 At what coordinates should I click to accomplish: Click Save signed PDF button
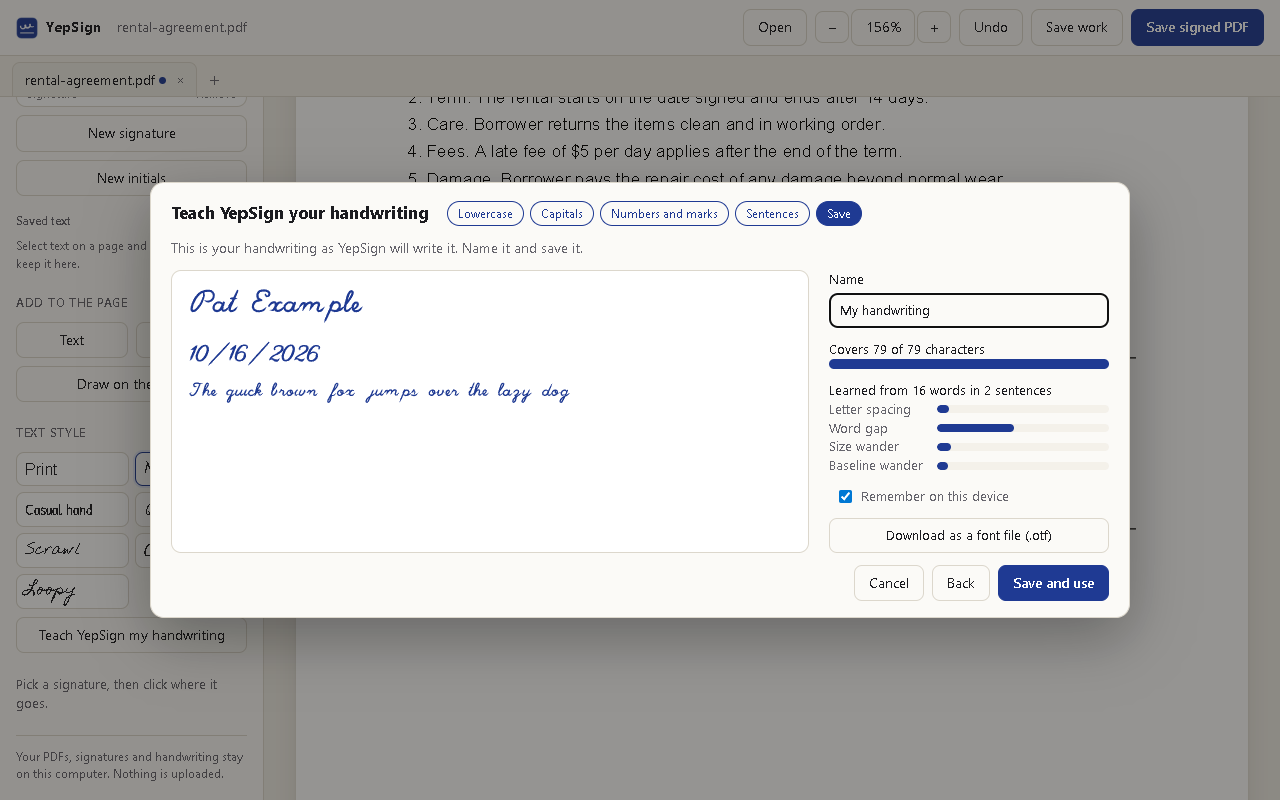pyautogui.click(x=1197, y=28)
